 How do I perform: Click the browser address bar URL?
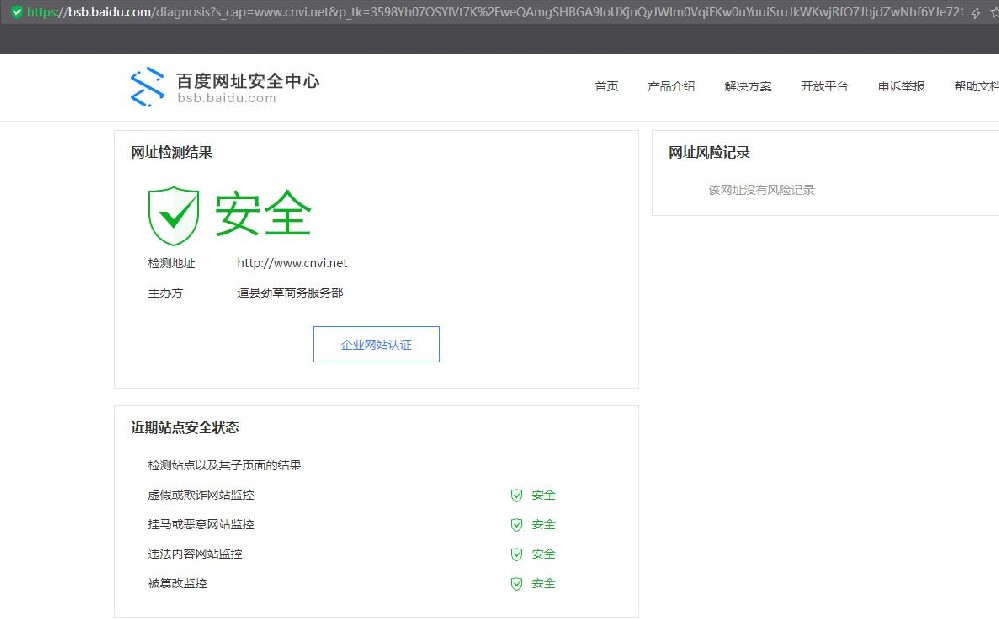pos(494,12)
